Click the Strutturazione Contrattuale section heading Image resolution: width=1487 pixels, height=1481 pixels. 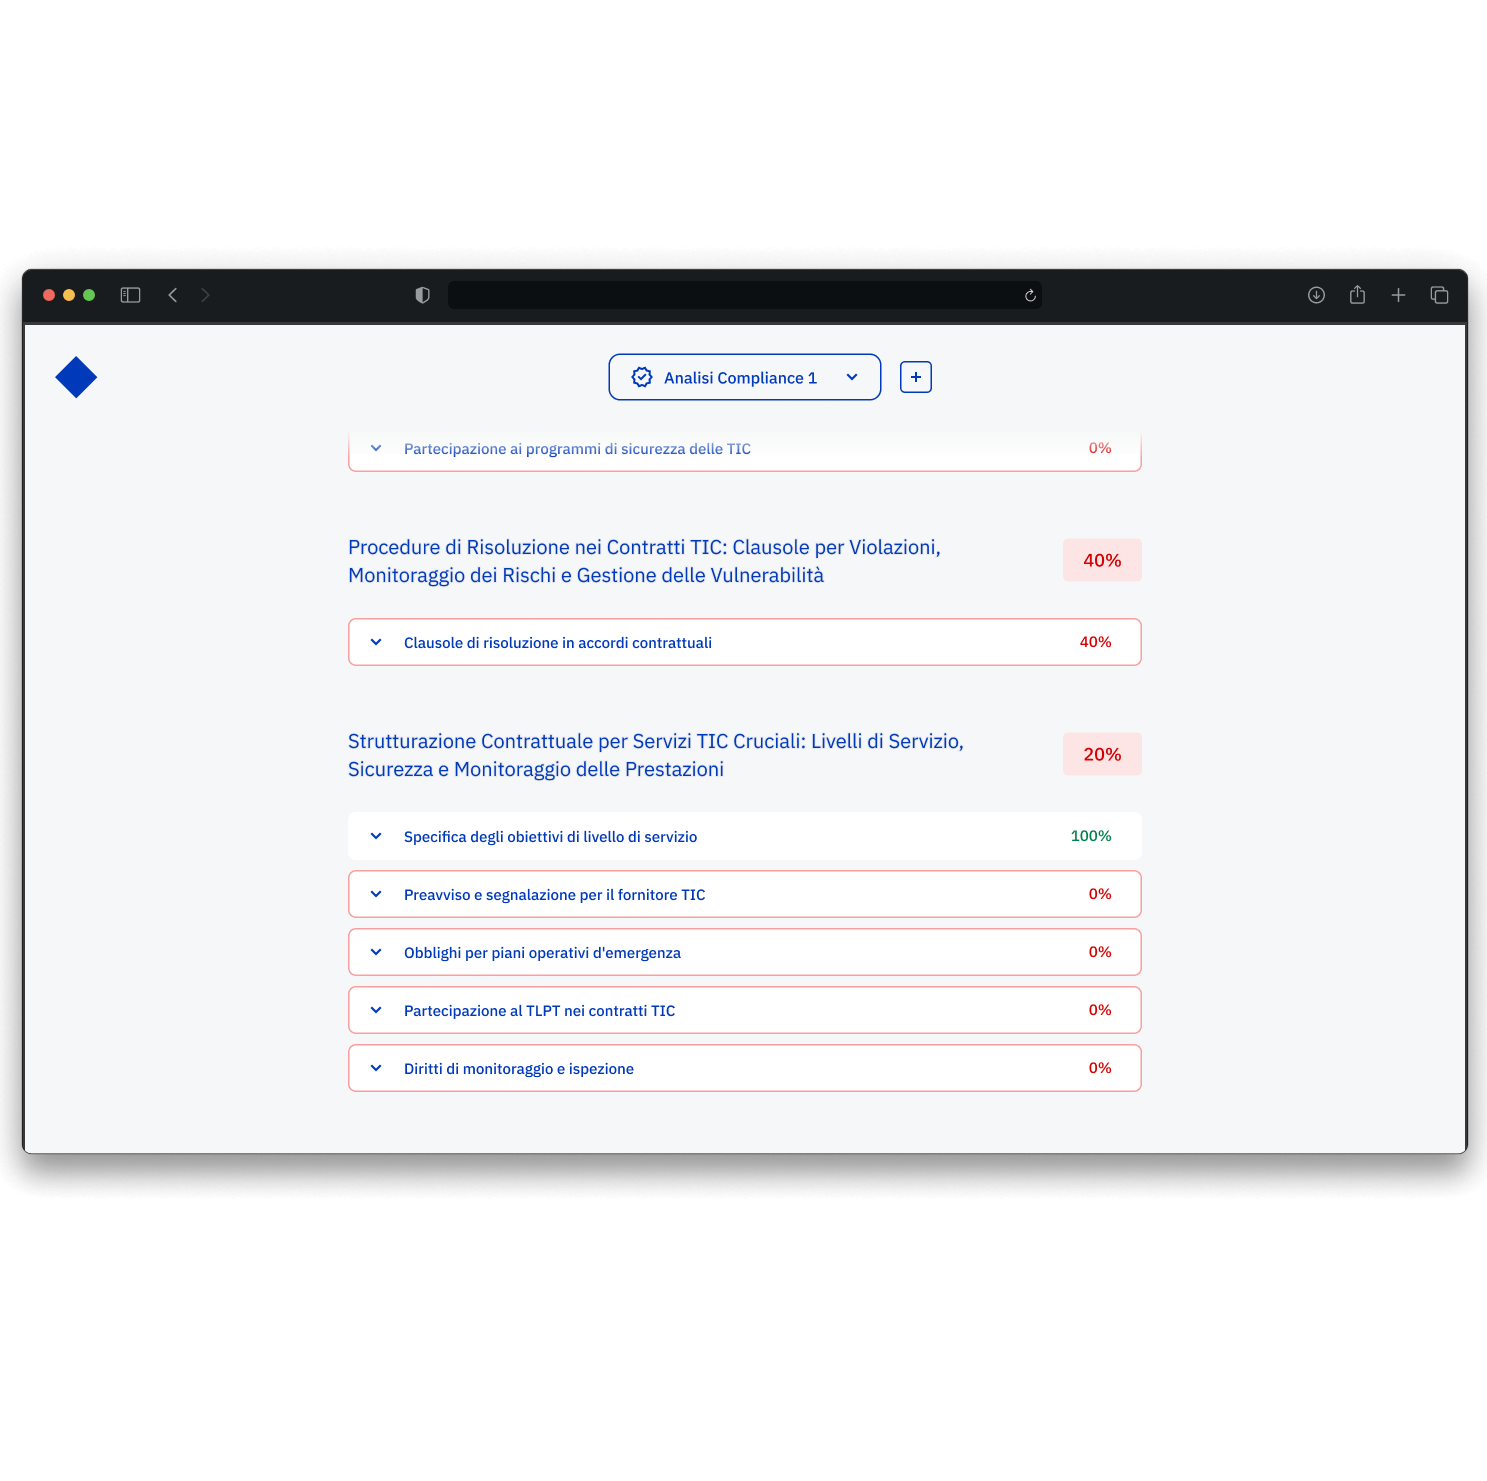tap(655, 755)
